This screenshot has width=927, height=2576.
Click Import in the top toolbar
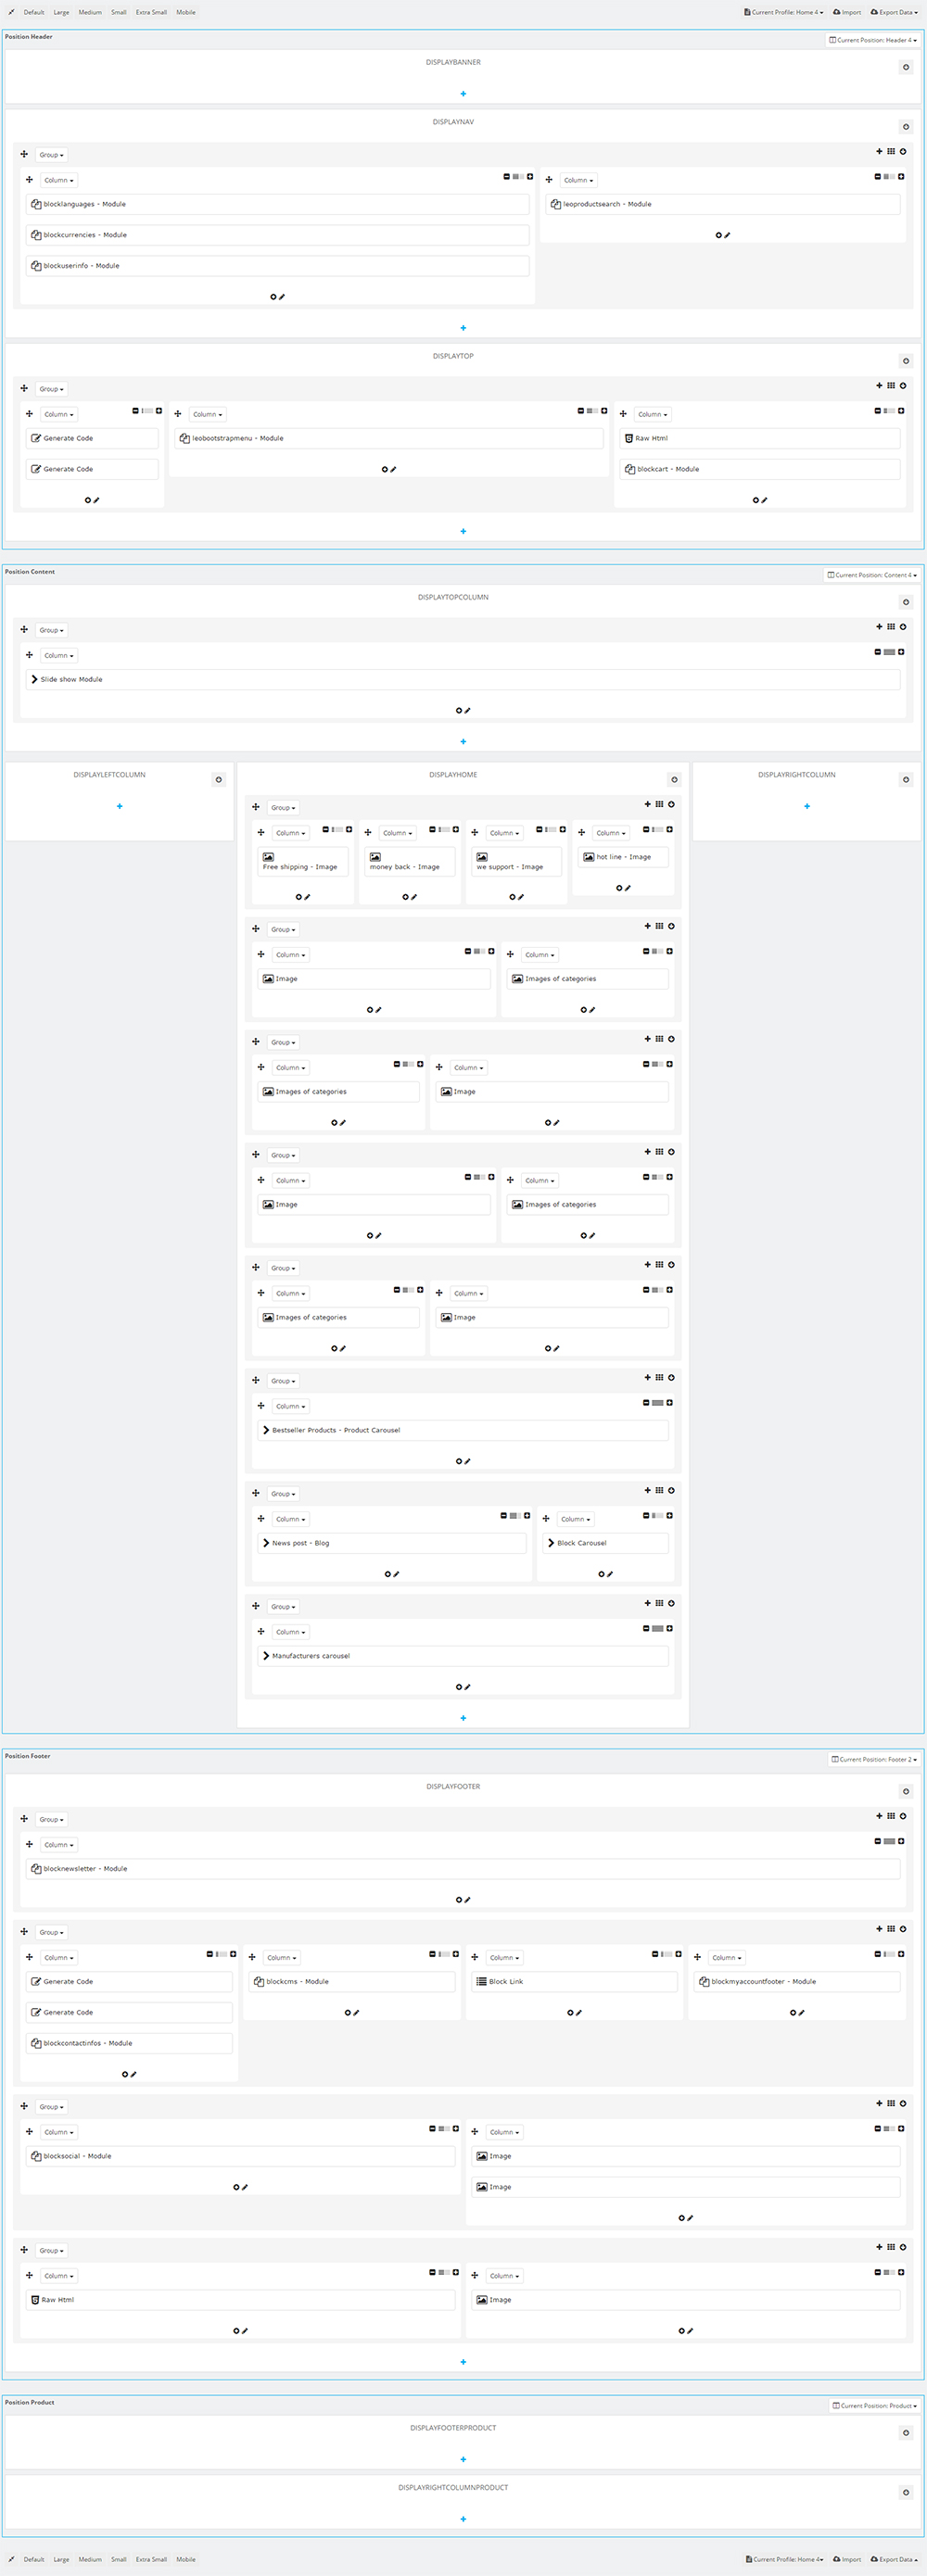(x=847, y=12)
